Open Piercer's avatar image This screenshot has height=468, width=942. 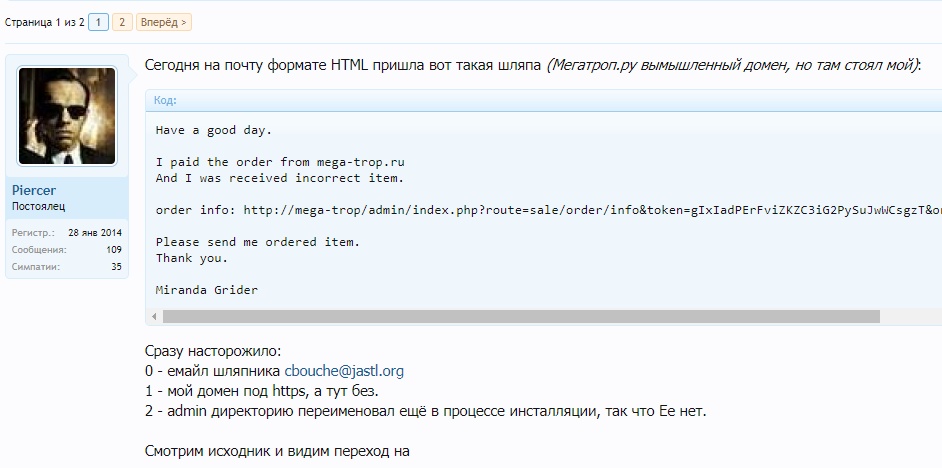click(x=67, y=116)
